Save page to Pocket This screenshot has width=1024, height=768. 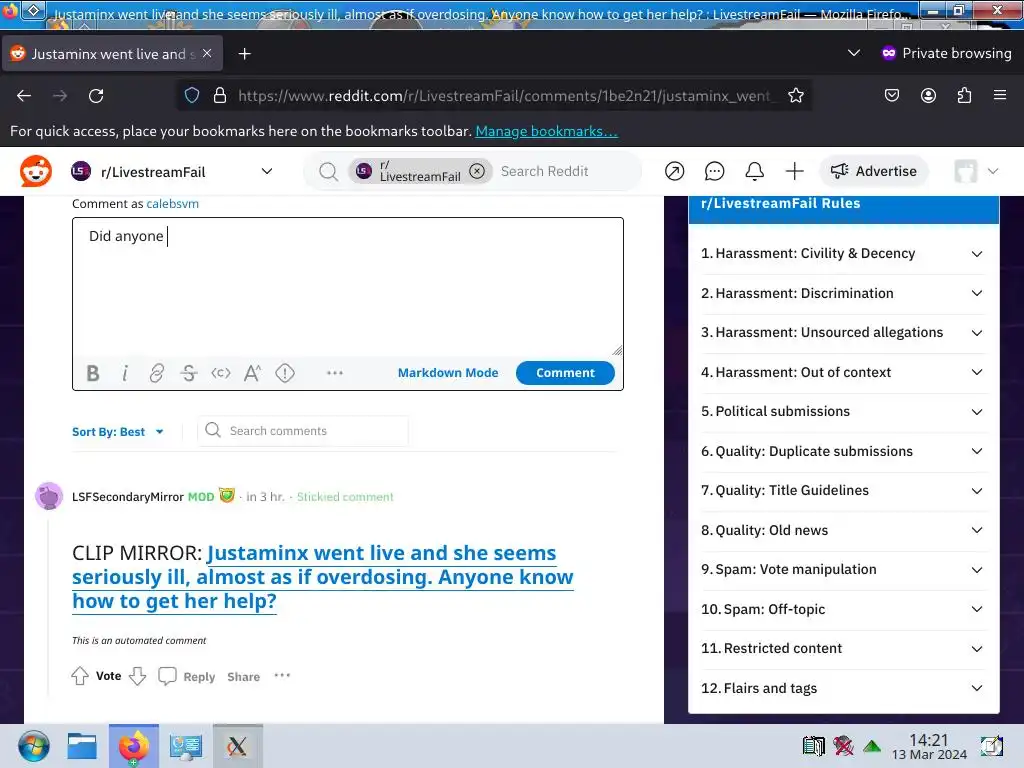(891, 95)
